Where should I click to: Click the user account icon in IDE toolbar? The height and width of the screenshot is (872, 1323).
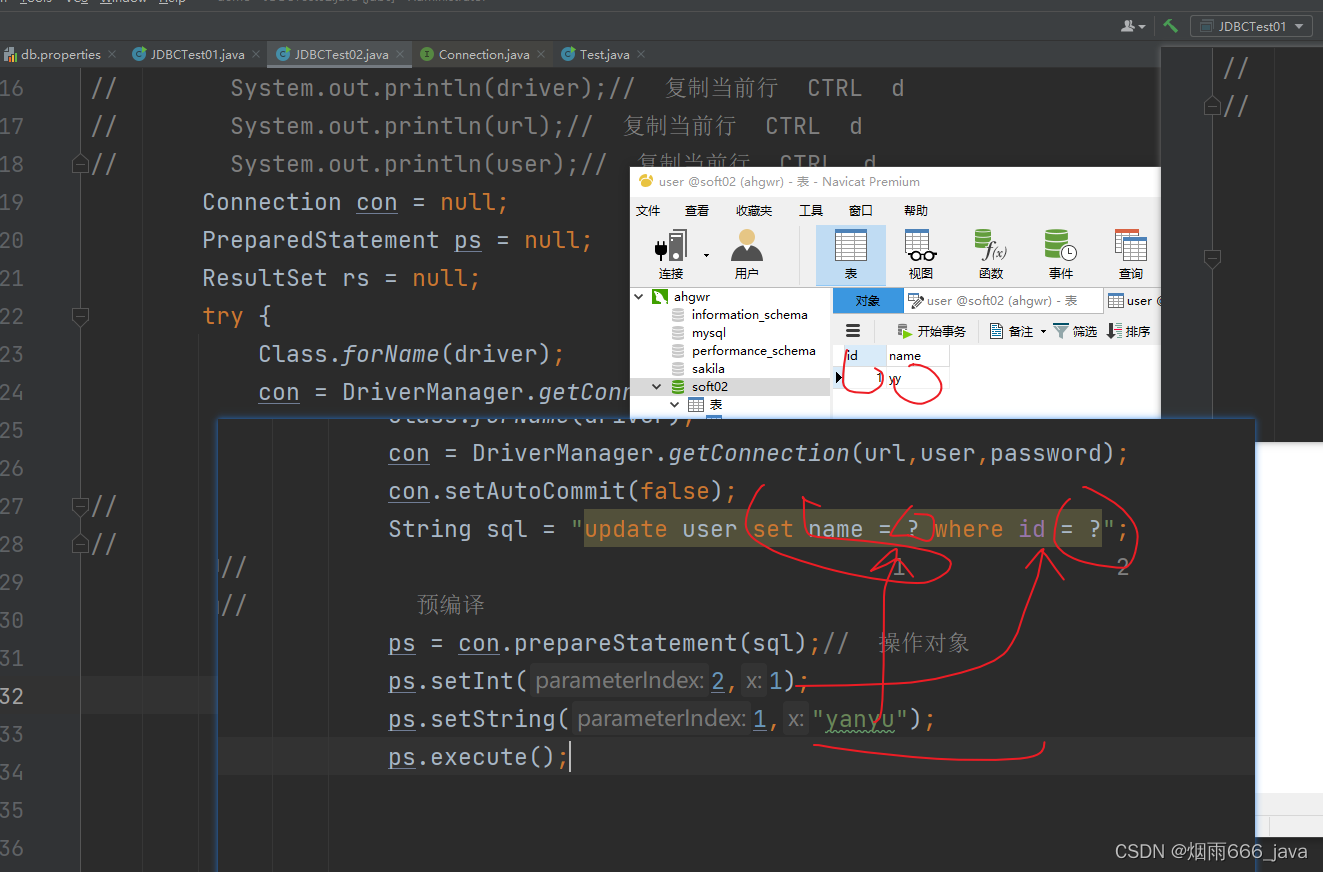click(1130, 26)
